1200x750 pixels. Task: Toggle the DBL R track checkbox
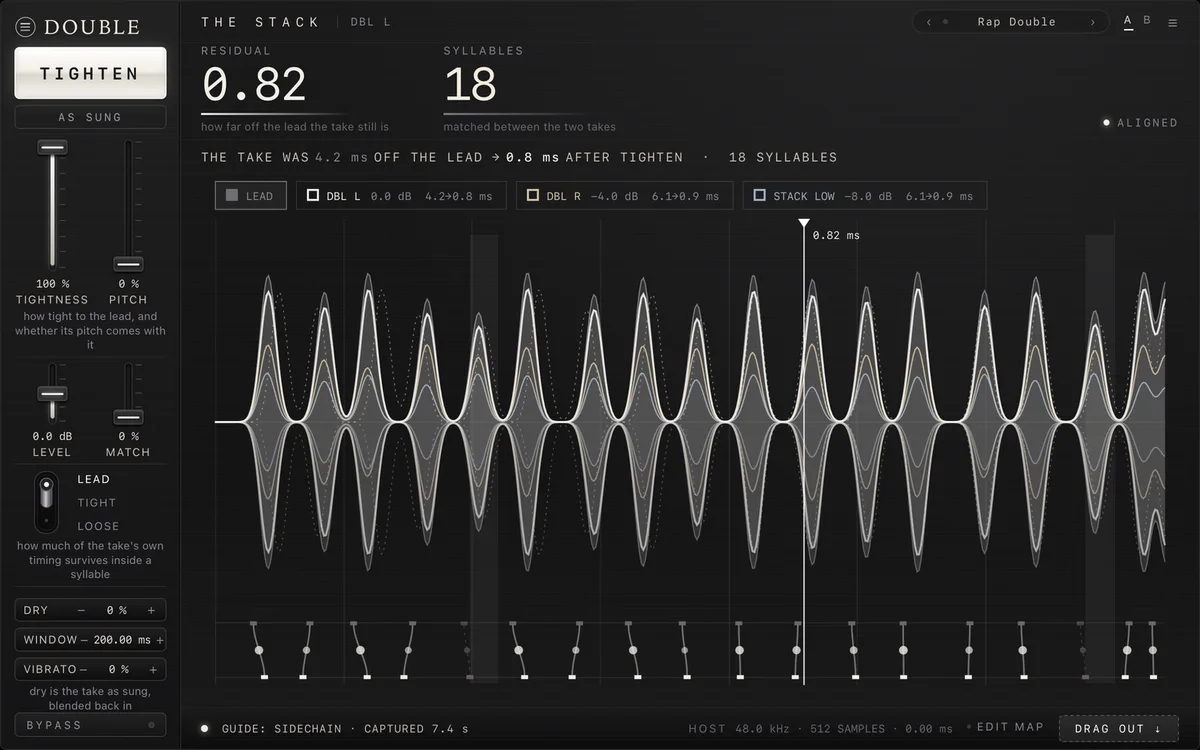click(533, 196)
